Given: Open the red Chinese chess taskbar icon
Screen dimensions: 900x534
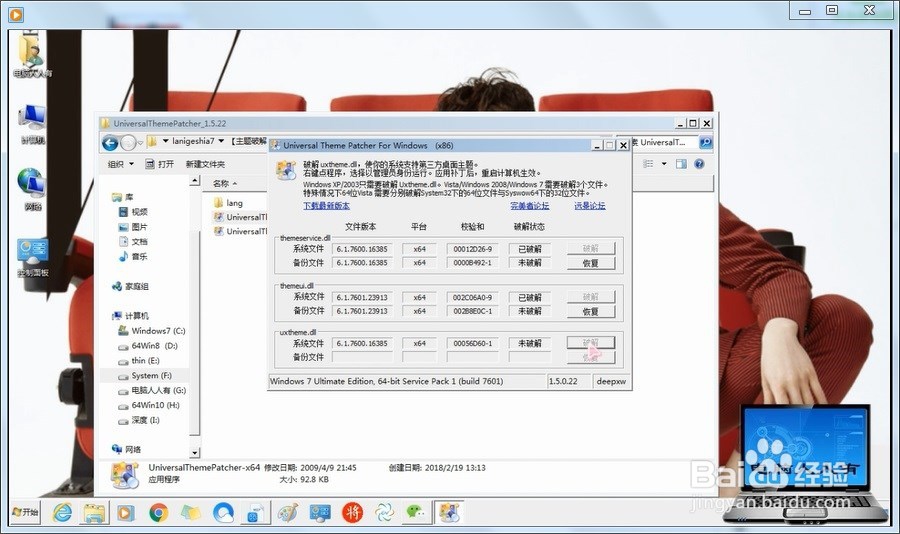Looking at the screenshot, I should click(352, 512).
